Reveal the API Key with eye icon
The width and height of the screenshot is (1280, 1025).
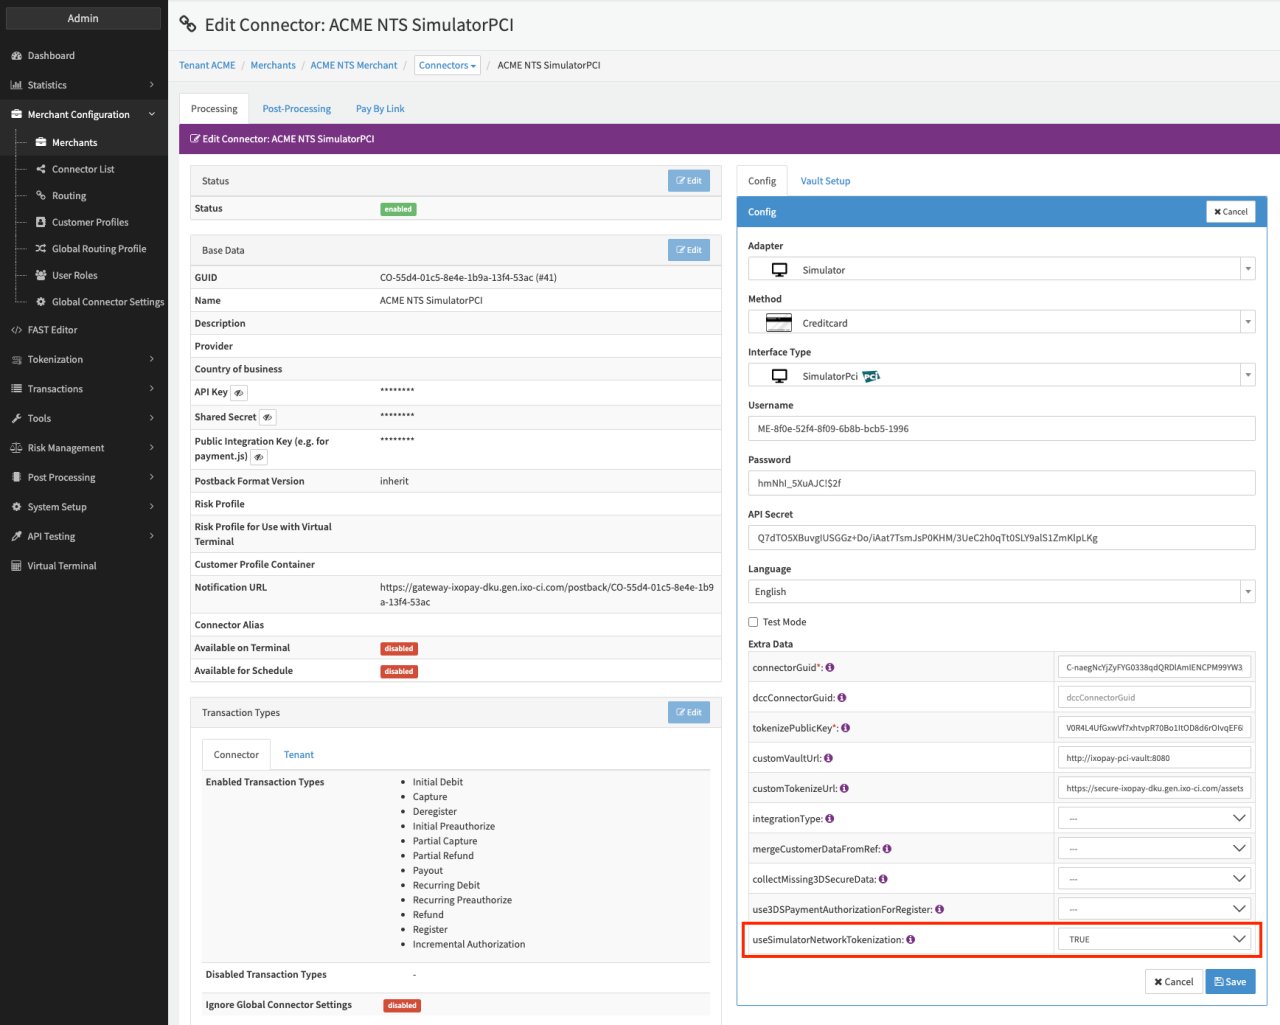pos(239,393)
